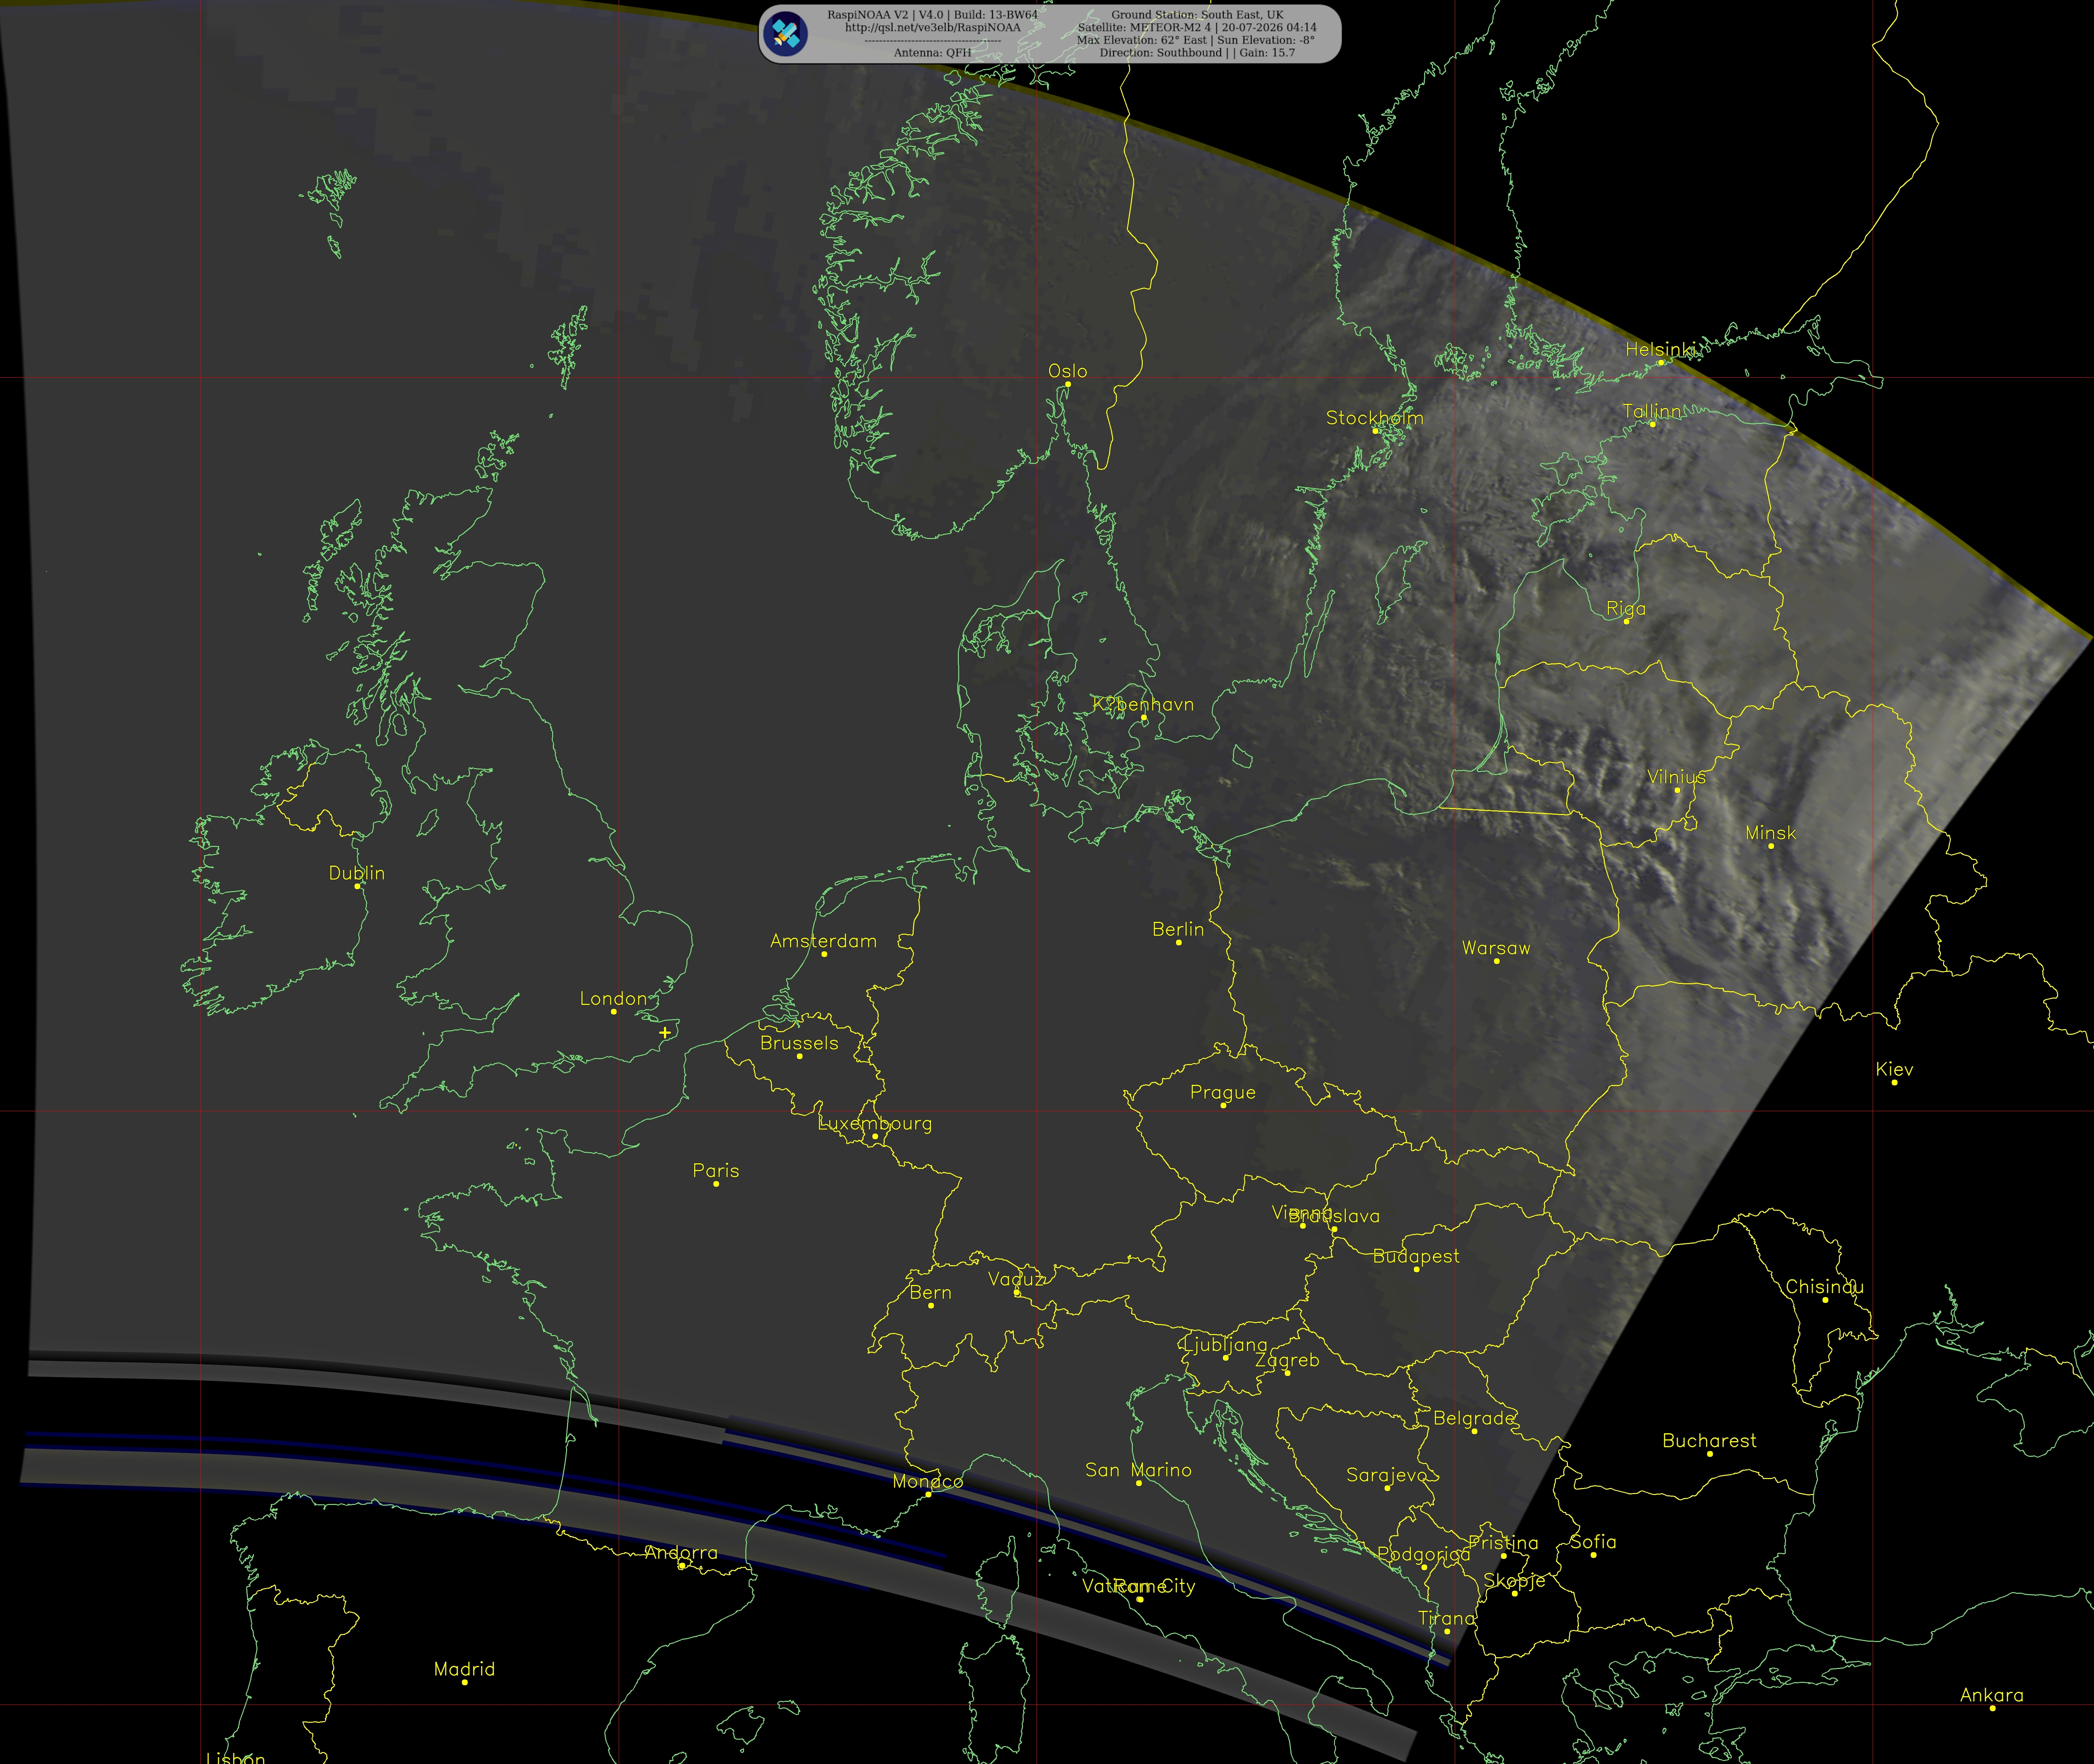
Task: Click the Zagreb city label
Action: [x=1287, y=1360]
